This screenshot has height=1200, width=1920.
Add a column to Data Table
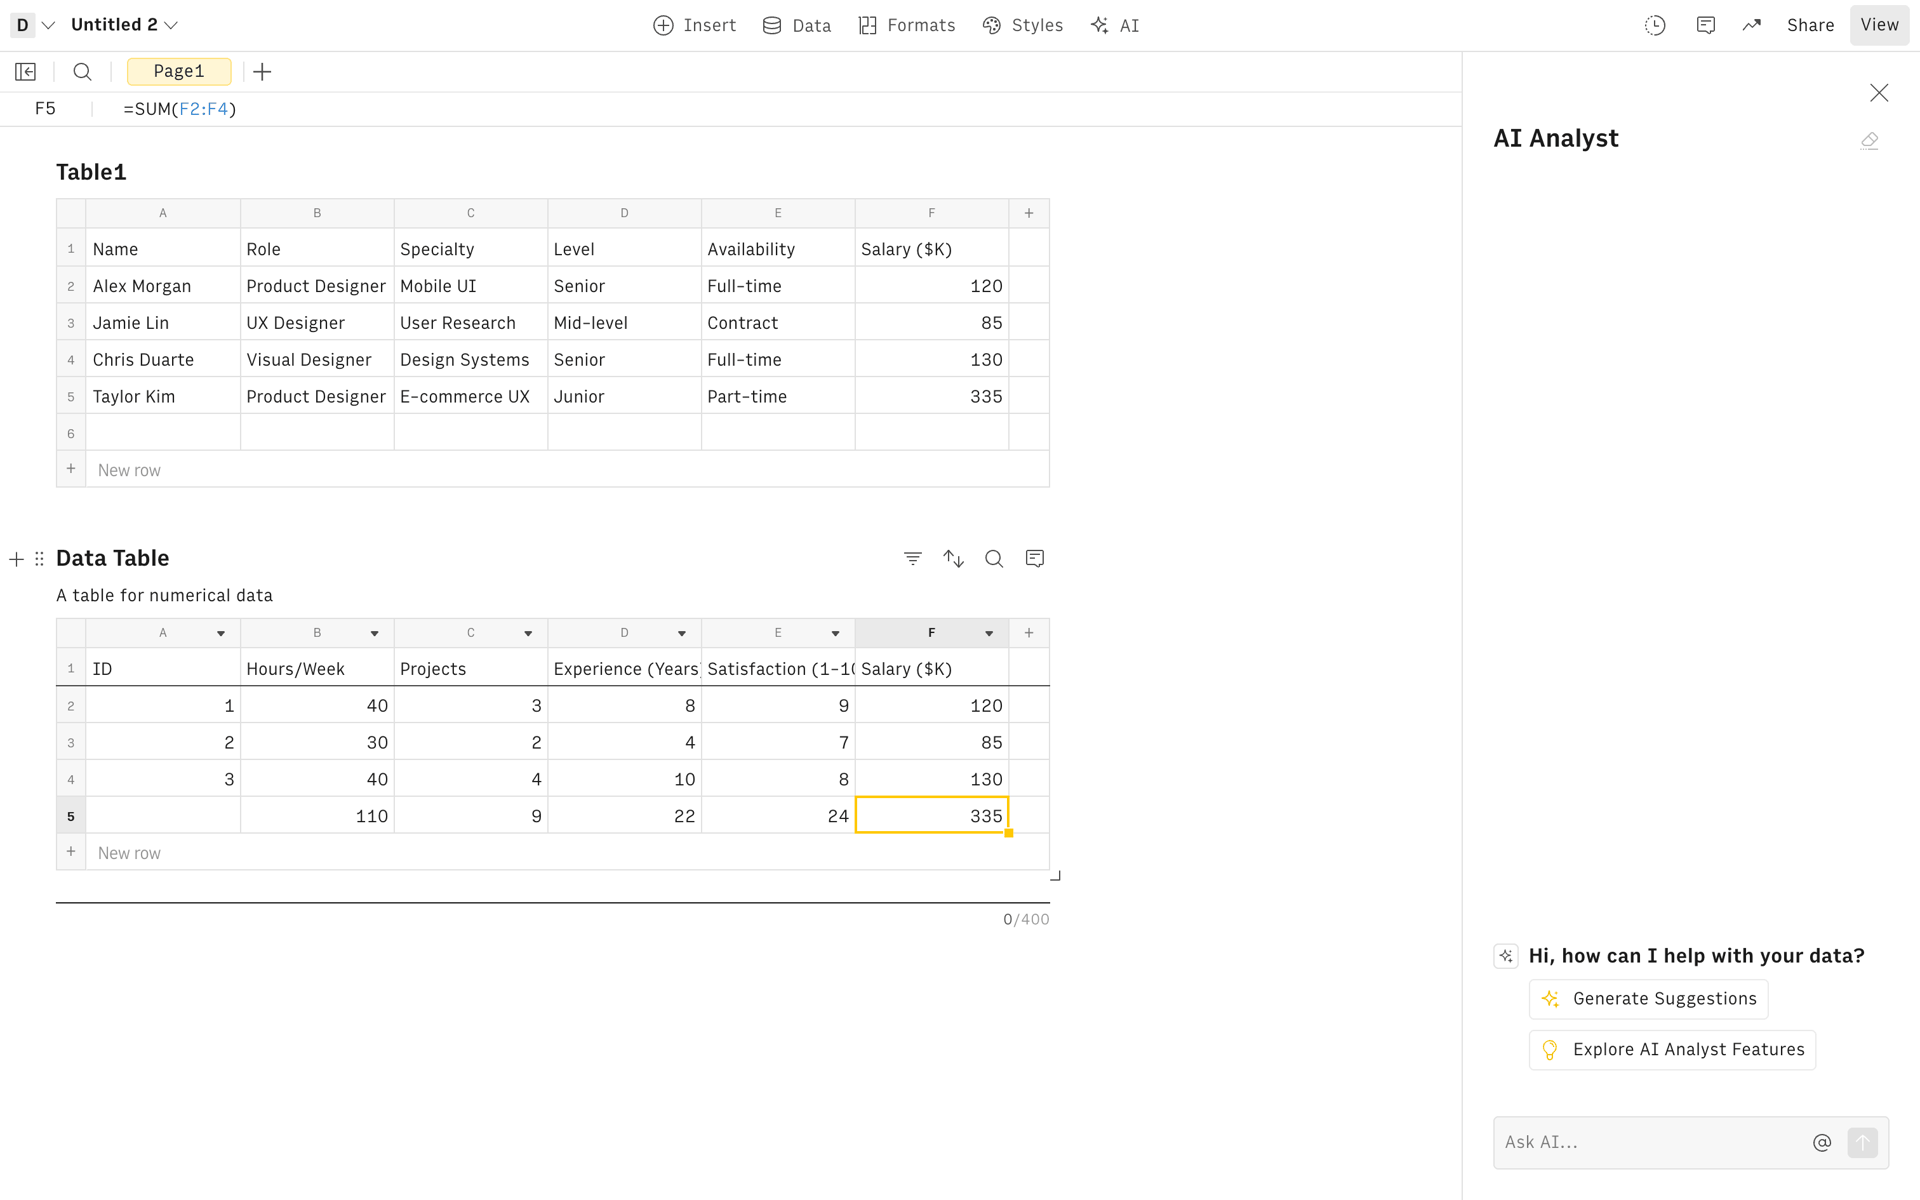1029,633
